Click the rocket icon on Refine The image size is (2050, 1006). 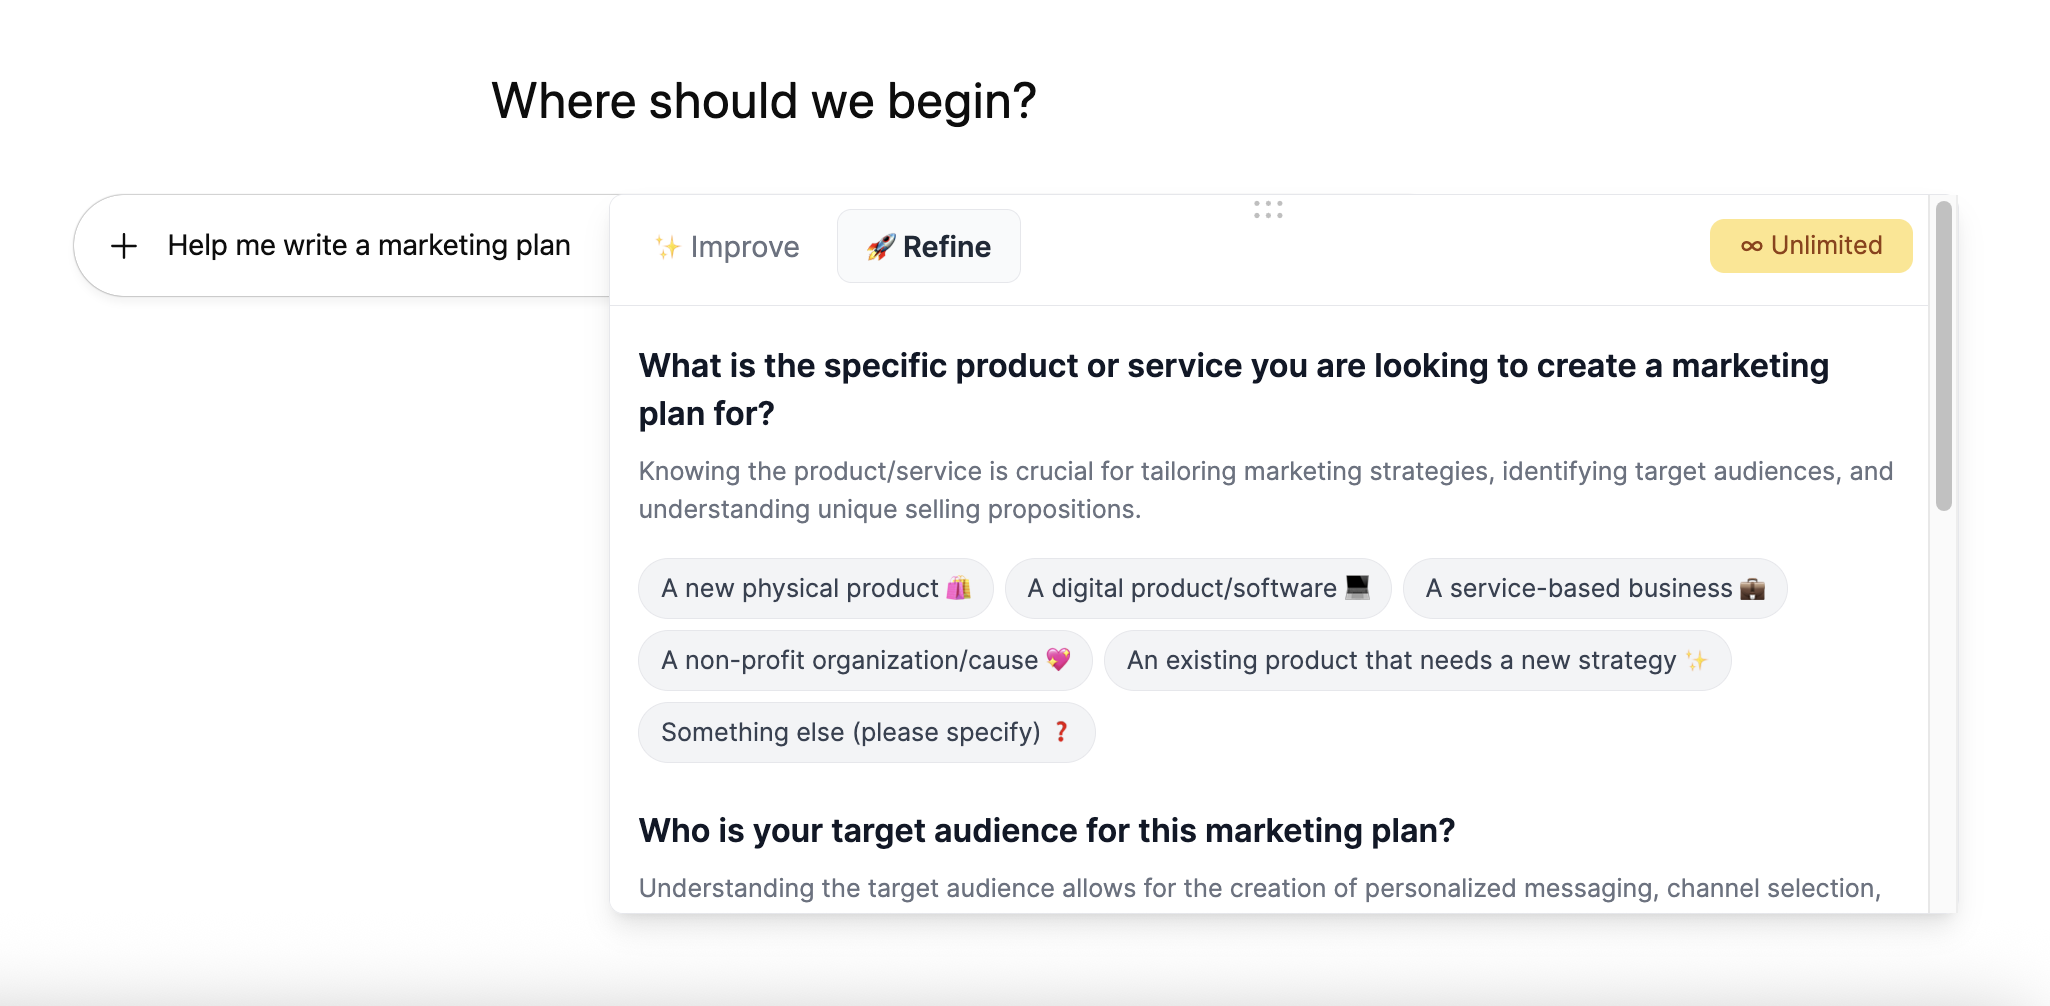880,247
